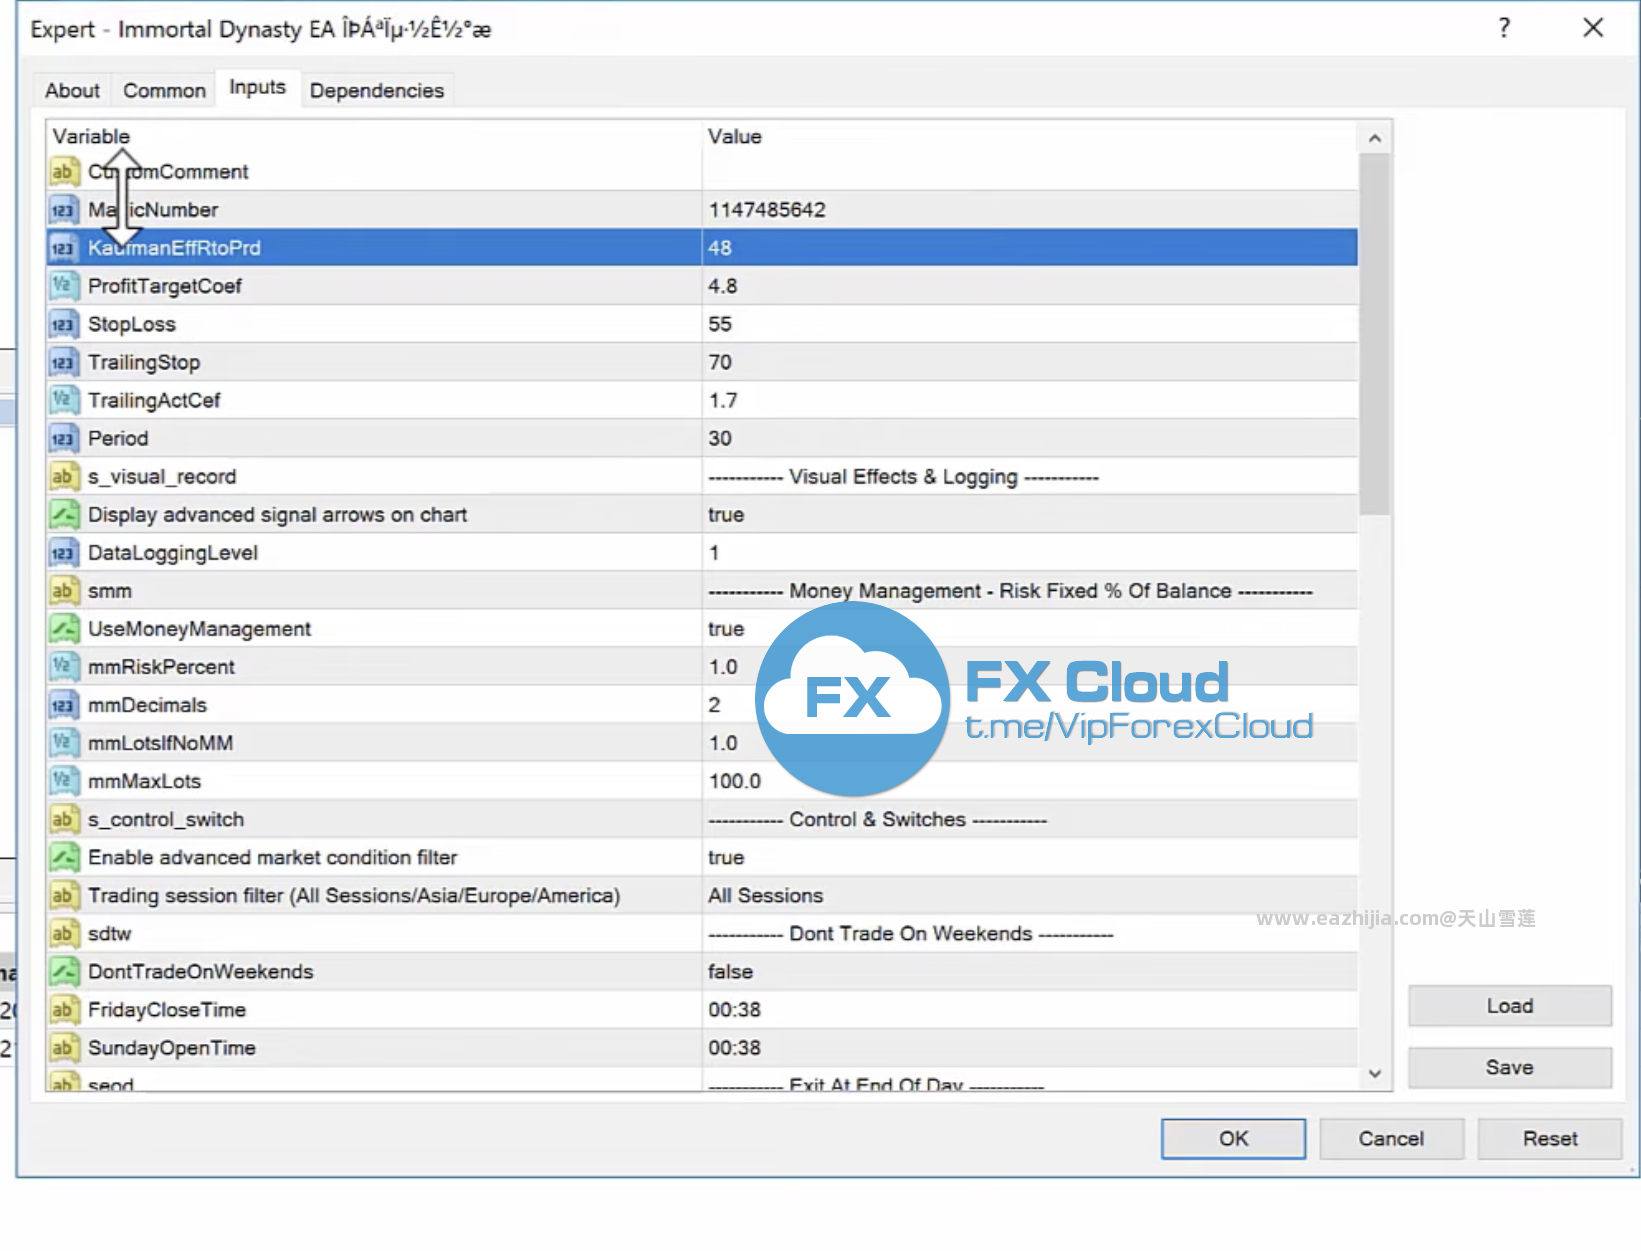1641x1251 pixels.
Task: Click the double icon beside mmMaxLots
Action: click(x=63, y=781)
